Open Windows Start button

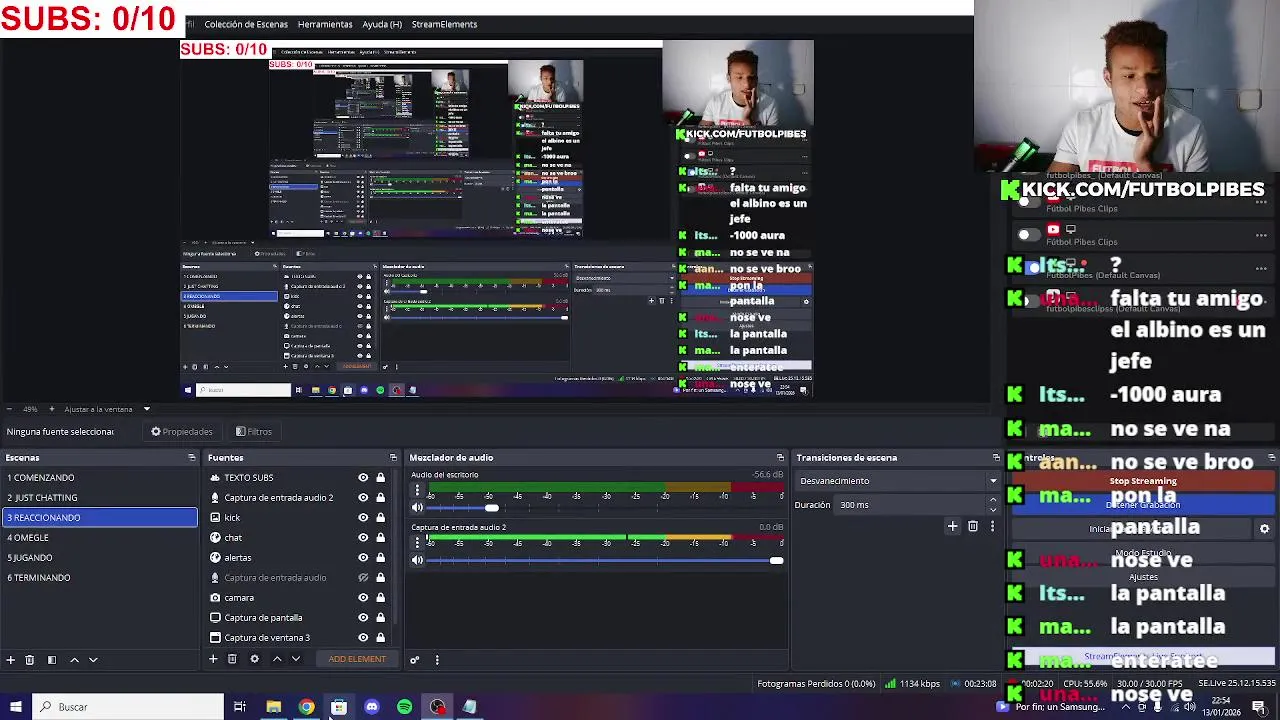16,707
